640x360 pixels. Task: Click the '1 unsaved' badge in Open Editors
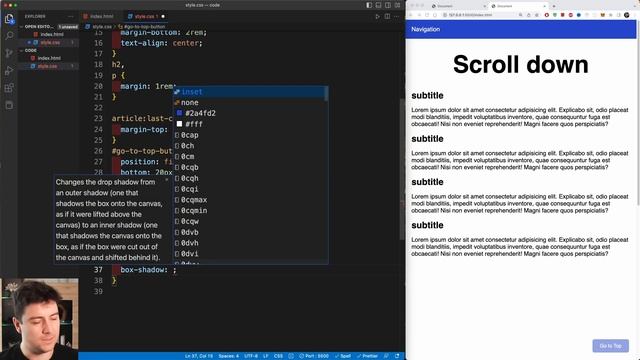point(68,27)
